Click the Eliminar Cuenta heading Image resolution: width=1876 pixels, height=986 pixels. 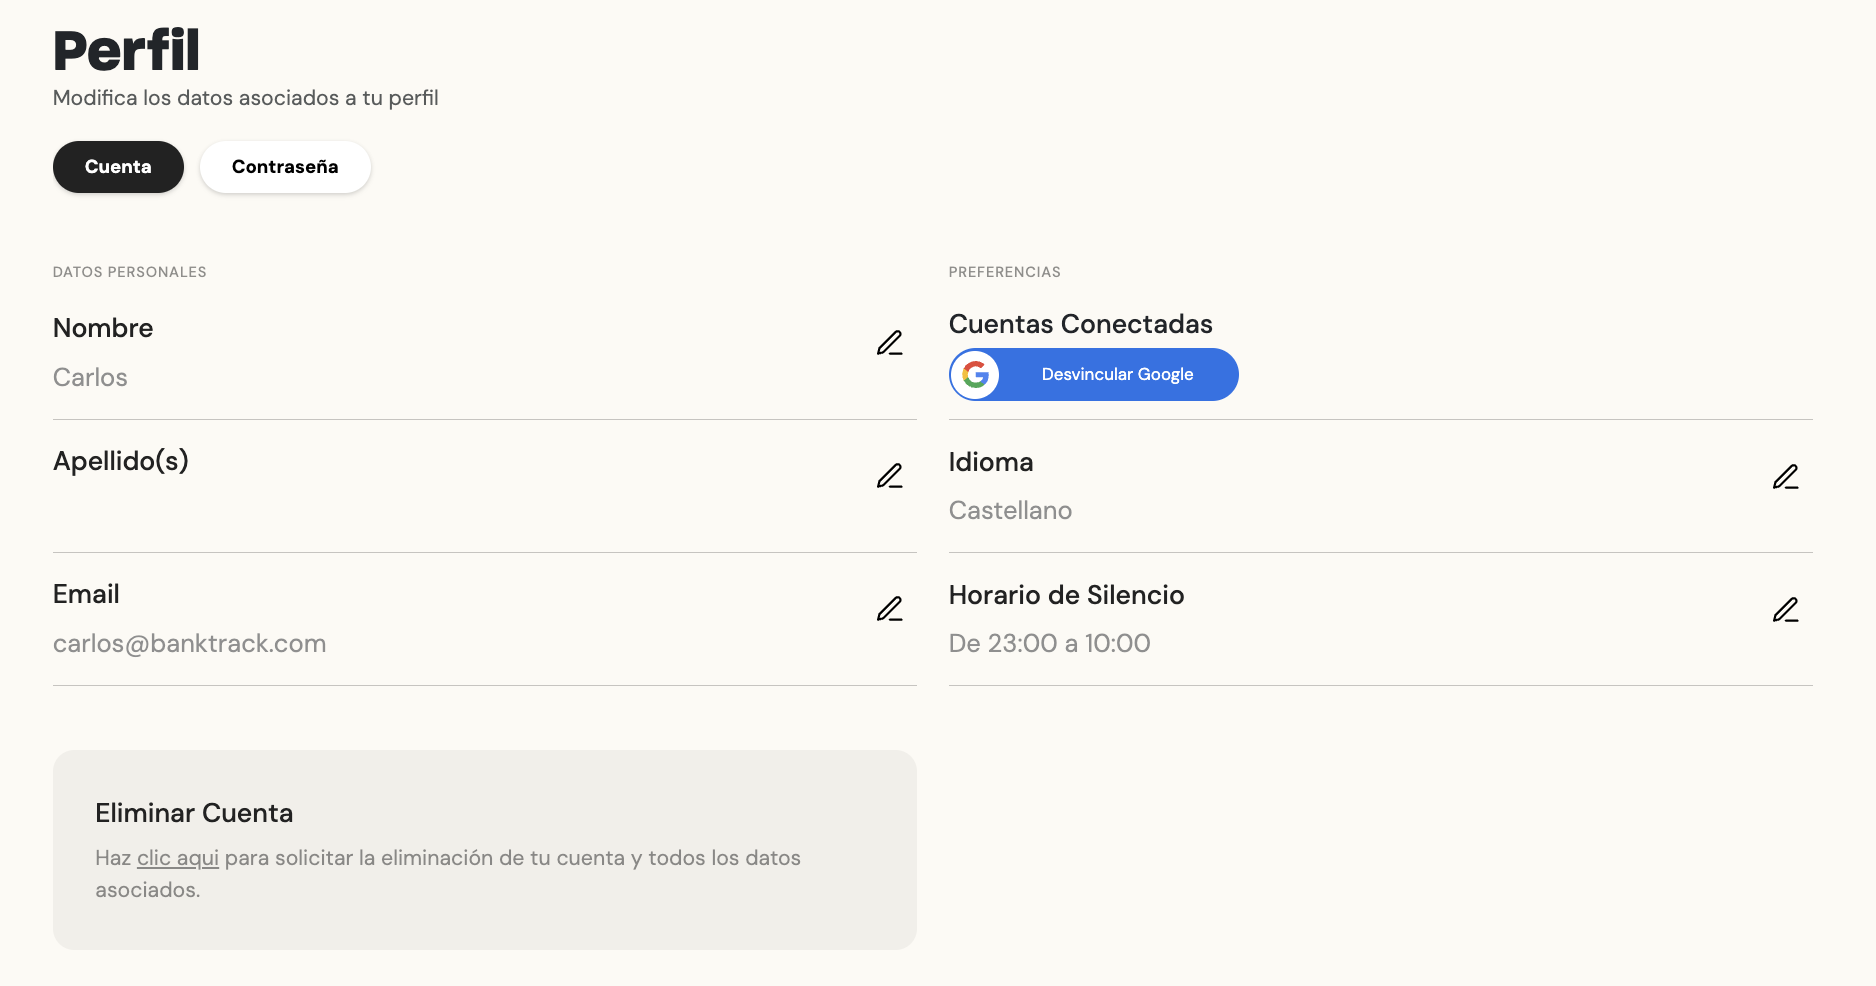(x=194, y=813)
